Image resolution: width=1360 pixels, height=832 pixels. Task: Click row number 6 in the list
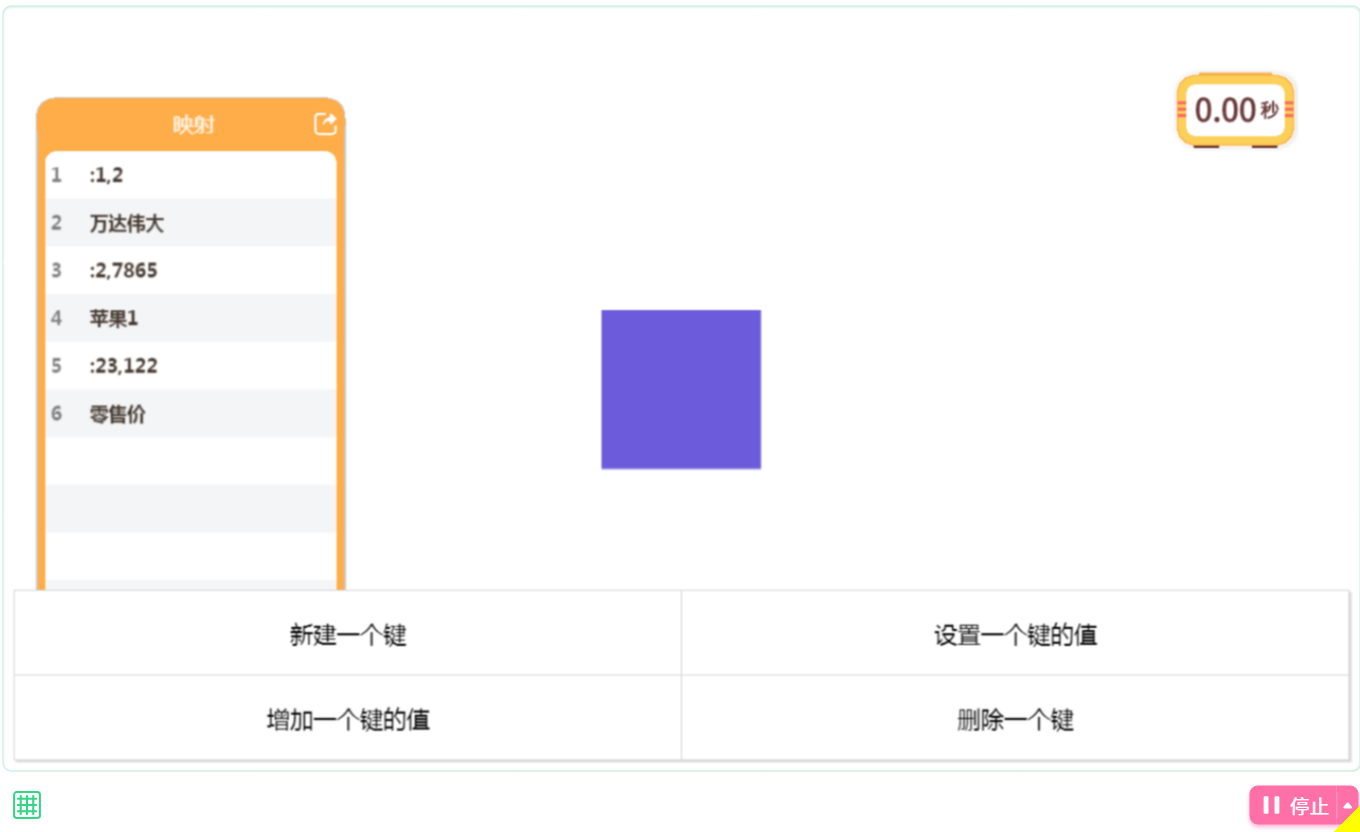coord(57,414)
